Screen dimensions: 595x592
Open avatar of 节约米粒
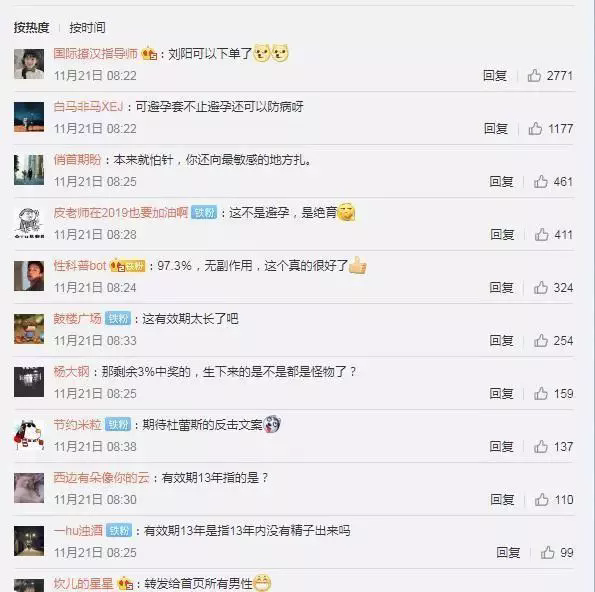click(x=29, y=435)
